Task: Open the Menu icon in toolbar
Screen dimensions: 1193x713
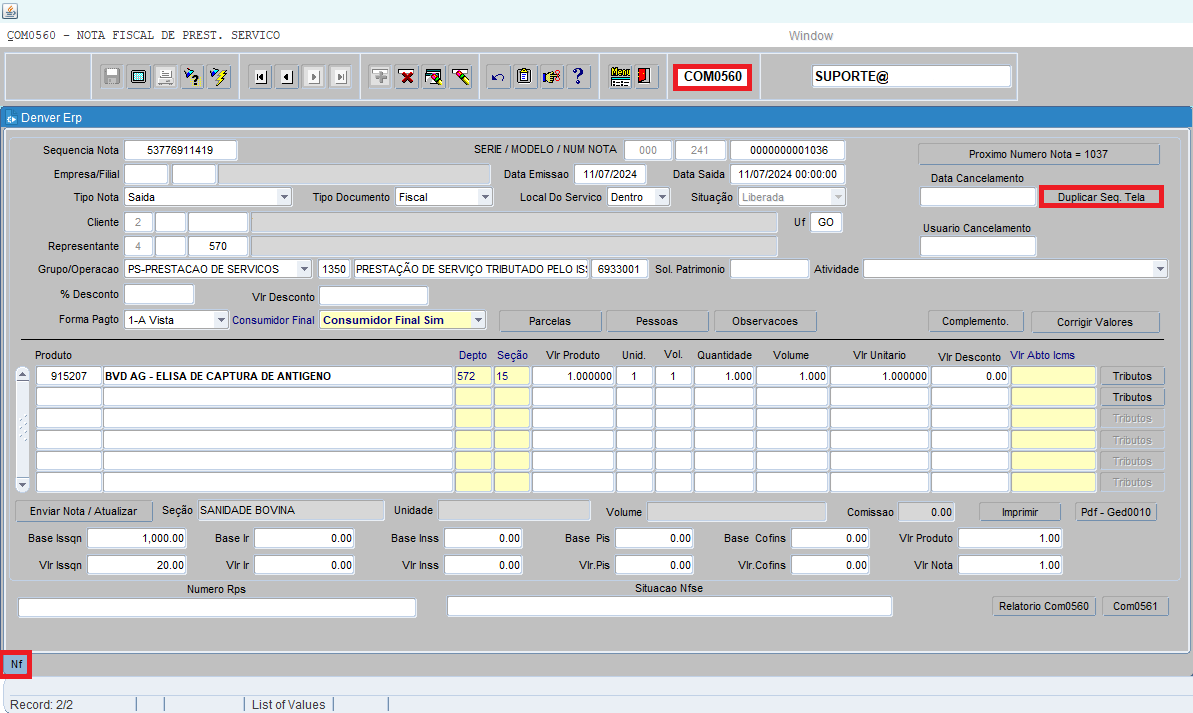Action: click(620, 77)
